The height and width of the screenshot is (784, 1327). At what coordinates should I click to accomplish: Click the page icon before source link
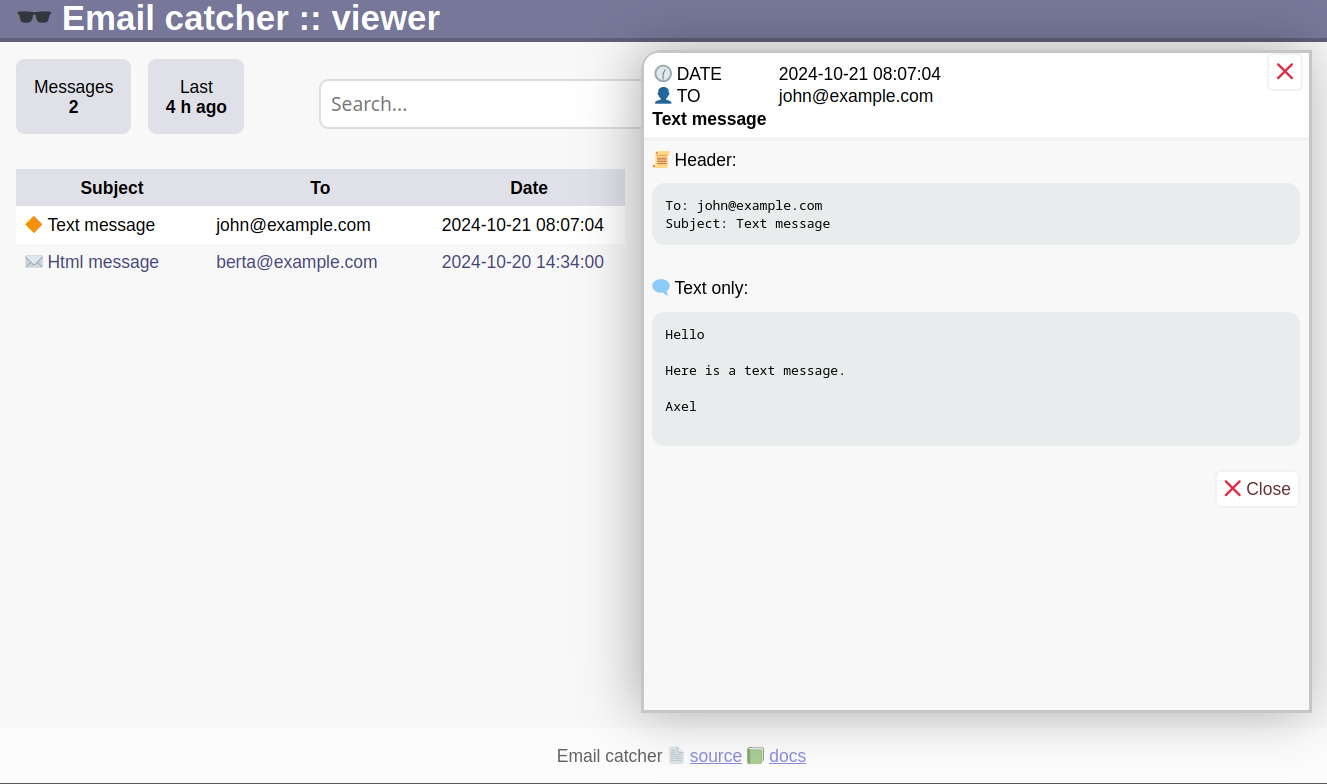(x=677, y=755)
